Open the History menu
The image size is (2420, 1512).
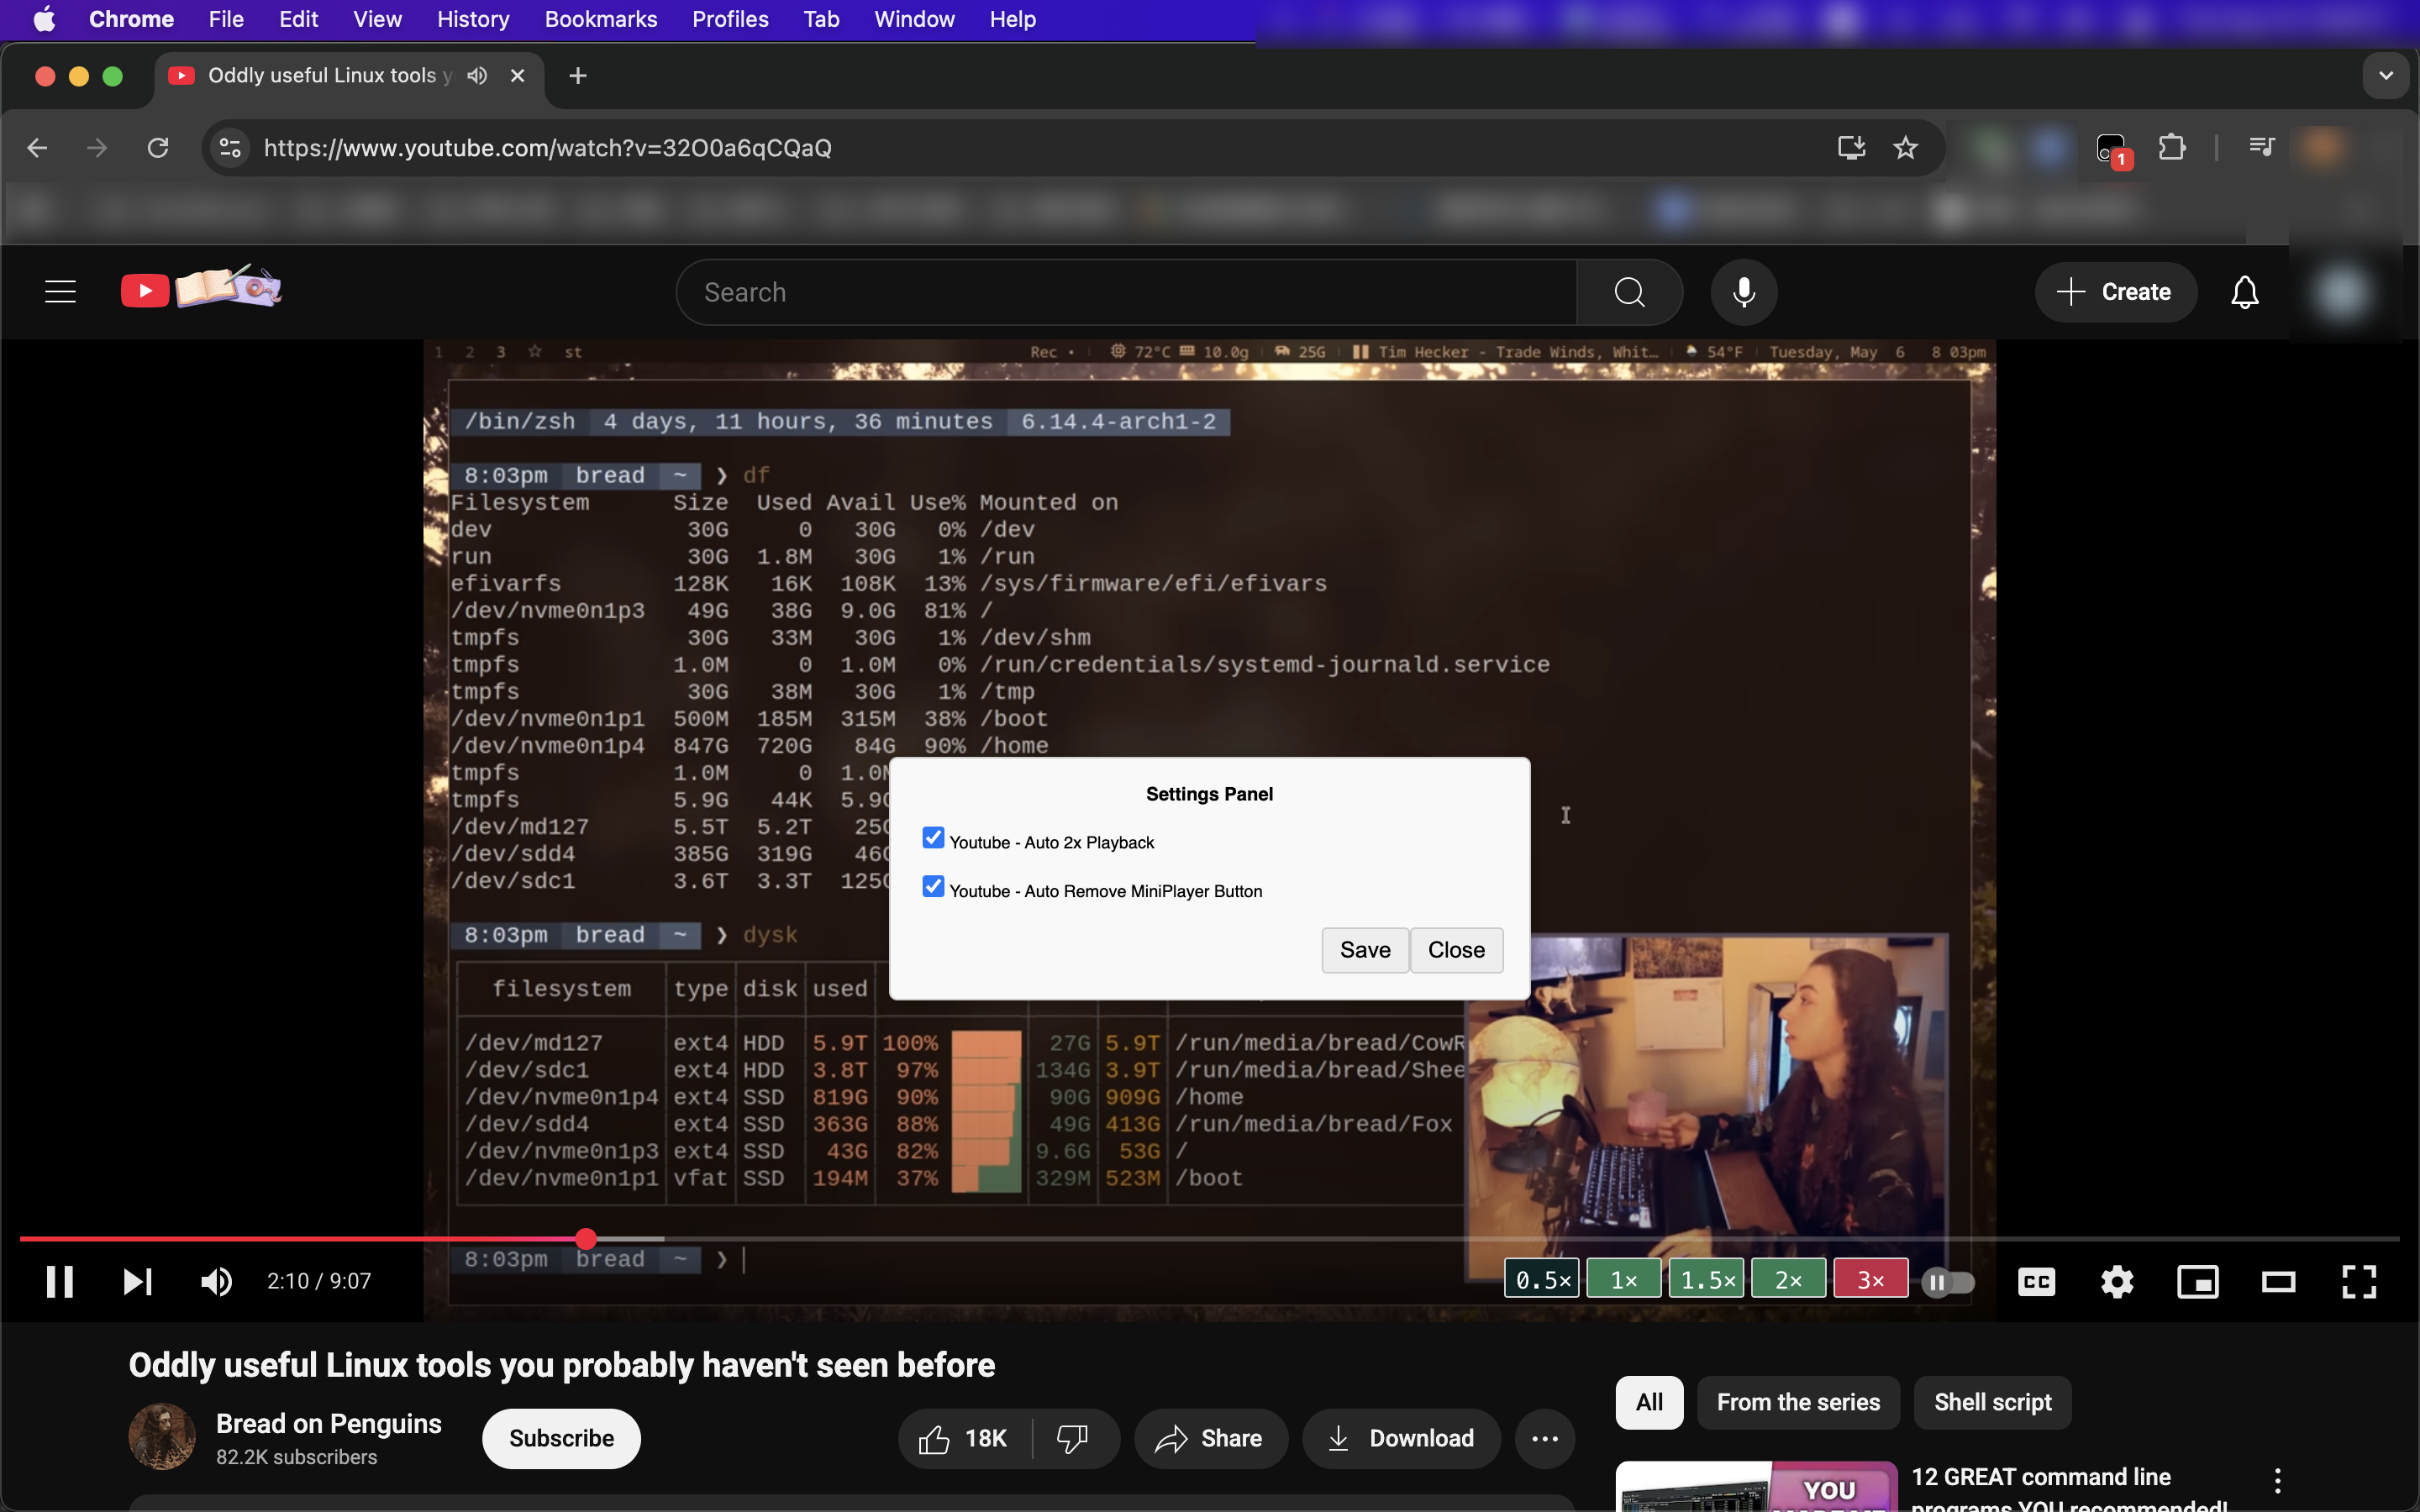[472, 19]
